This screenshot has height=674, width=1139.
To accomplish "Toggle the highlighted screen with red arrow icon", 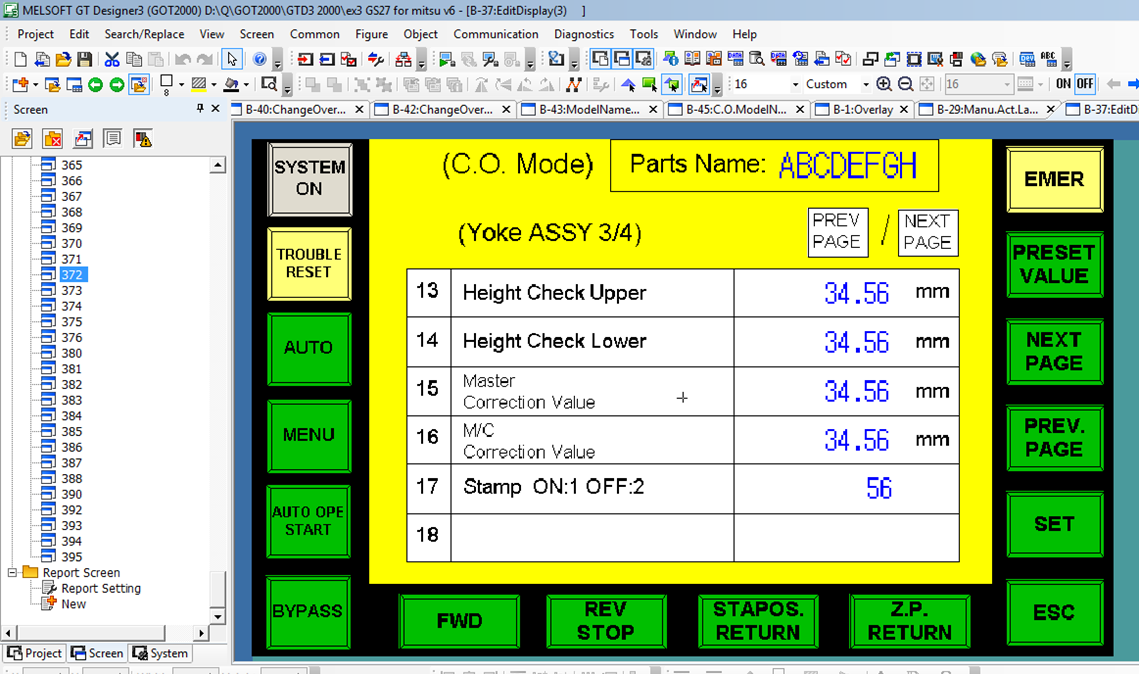I will pos(699,84).
